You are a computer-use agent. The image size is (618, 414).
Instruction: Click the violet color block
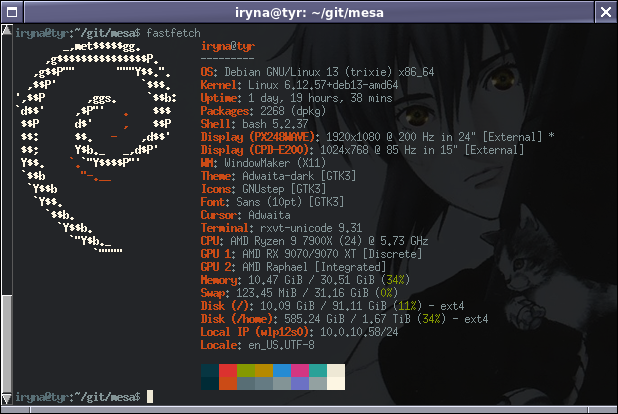(300, 384)
